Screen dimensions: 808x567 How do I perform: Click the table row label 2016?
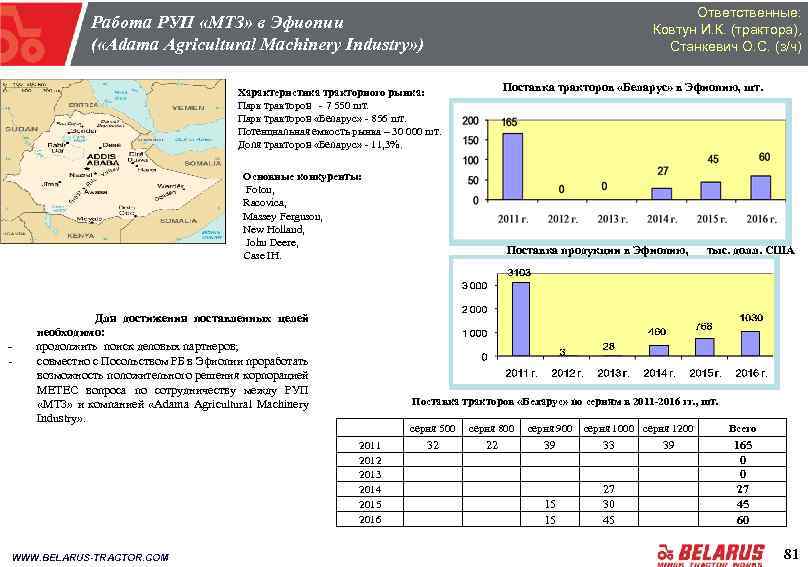coord(369,519)
